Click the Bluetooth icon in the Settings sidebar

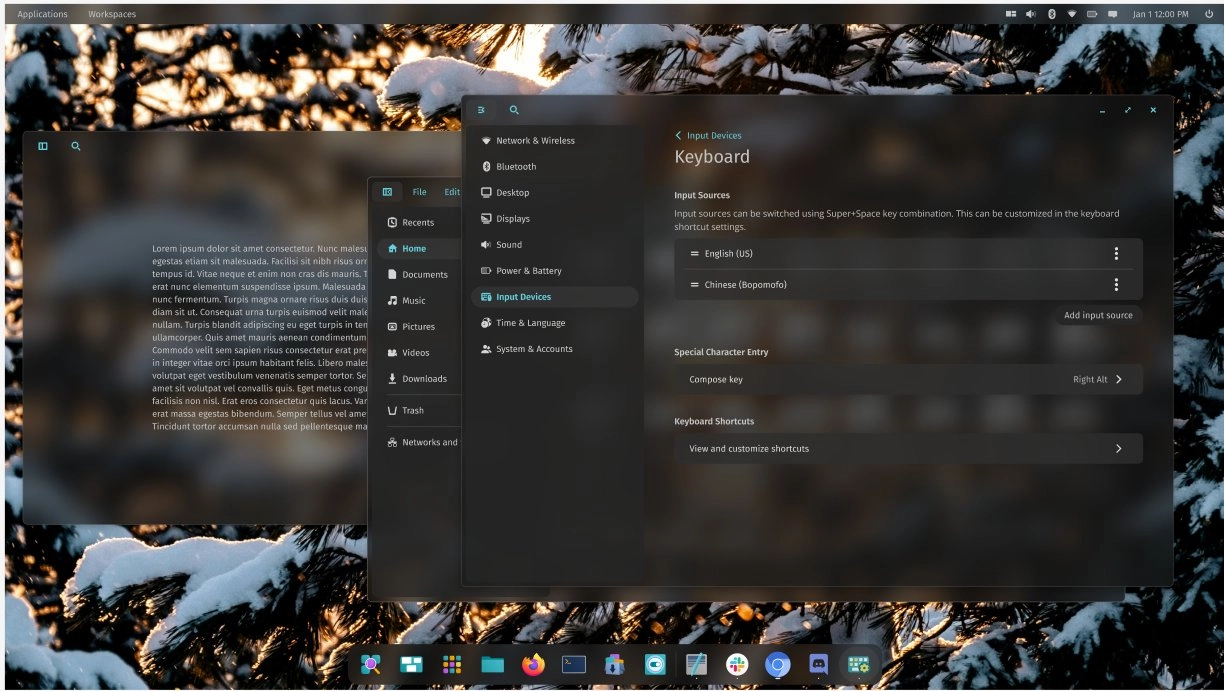(x=486, y=166)
